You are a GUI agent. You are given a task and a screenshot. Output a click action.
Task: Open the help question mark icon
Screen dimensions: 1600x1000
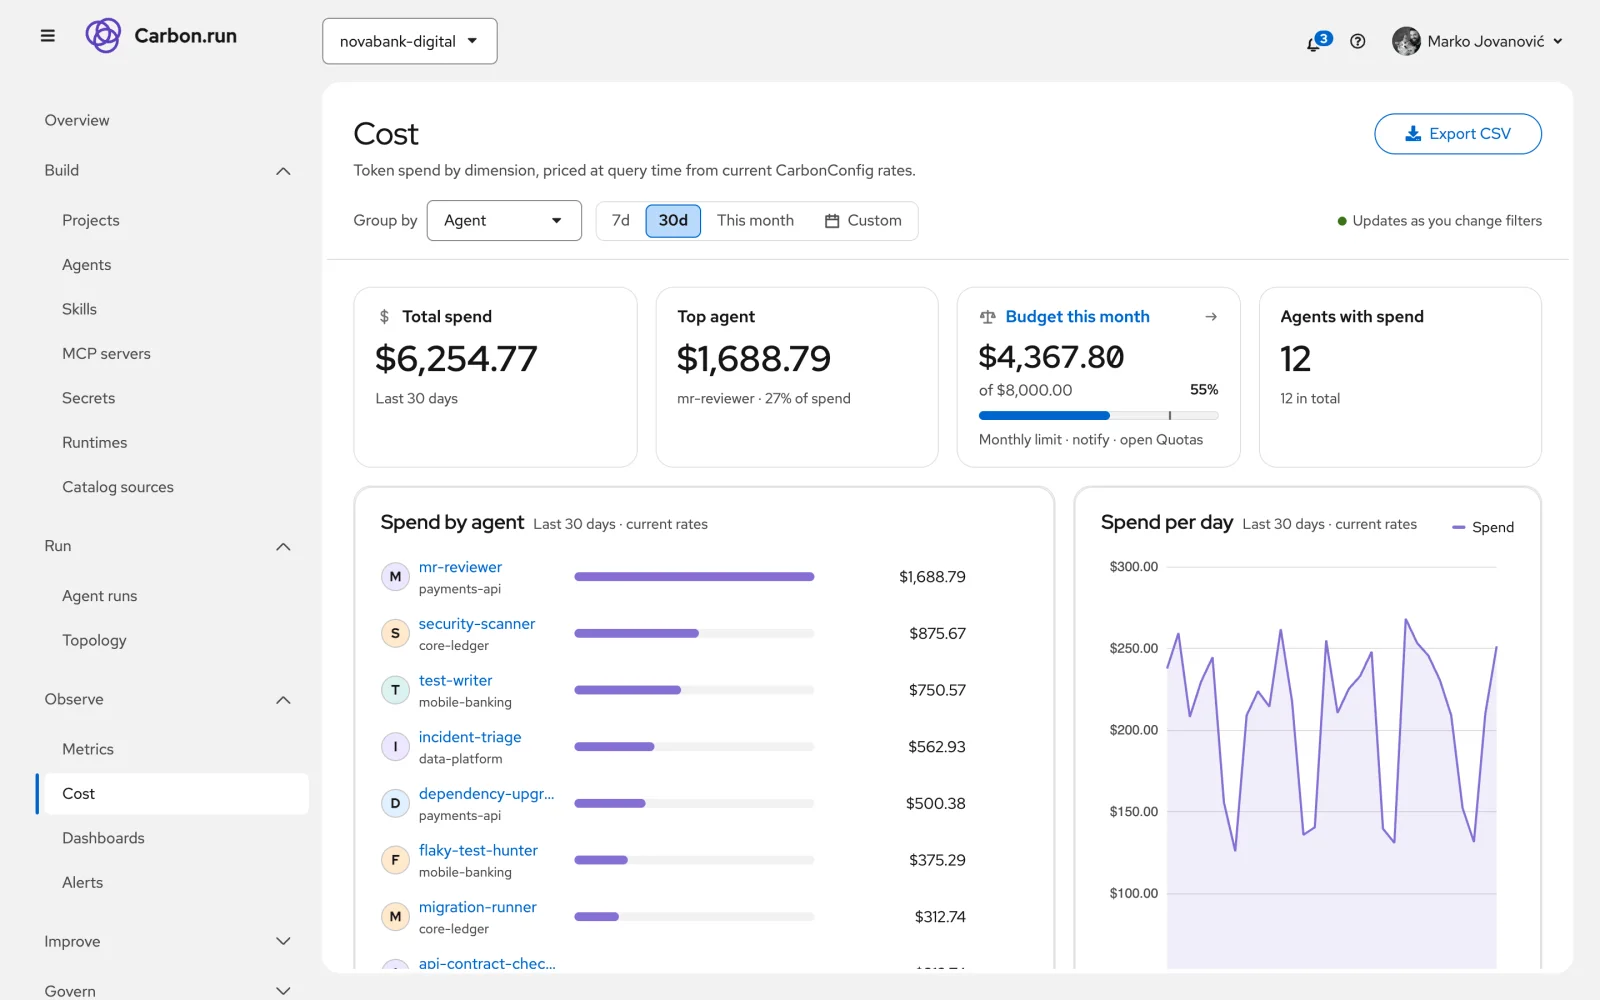pos(1357,41)
